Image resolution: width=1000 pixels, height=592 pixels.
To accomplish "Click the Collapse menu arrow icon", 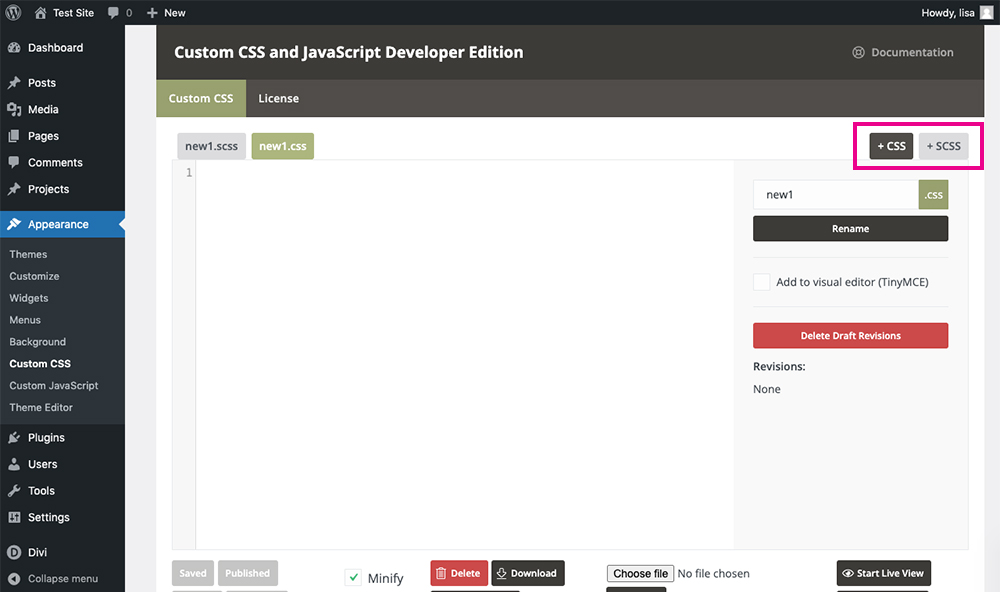I will [14, 579].
